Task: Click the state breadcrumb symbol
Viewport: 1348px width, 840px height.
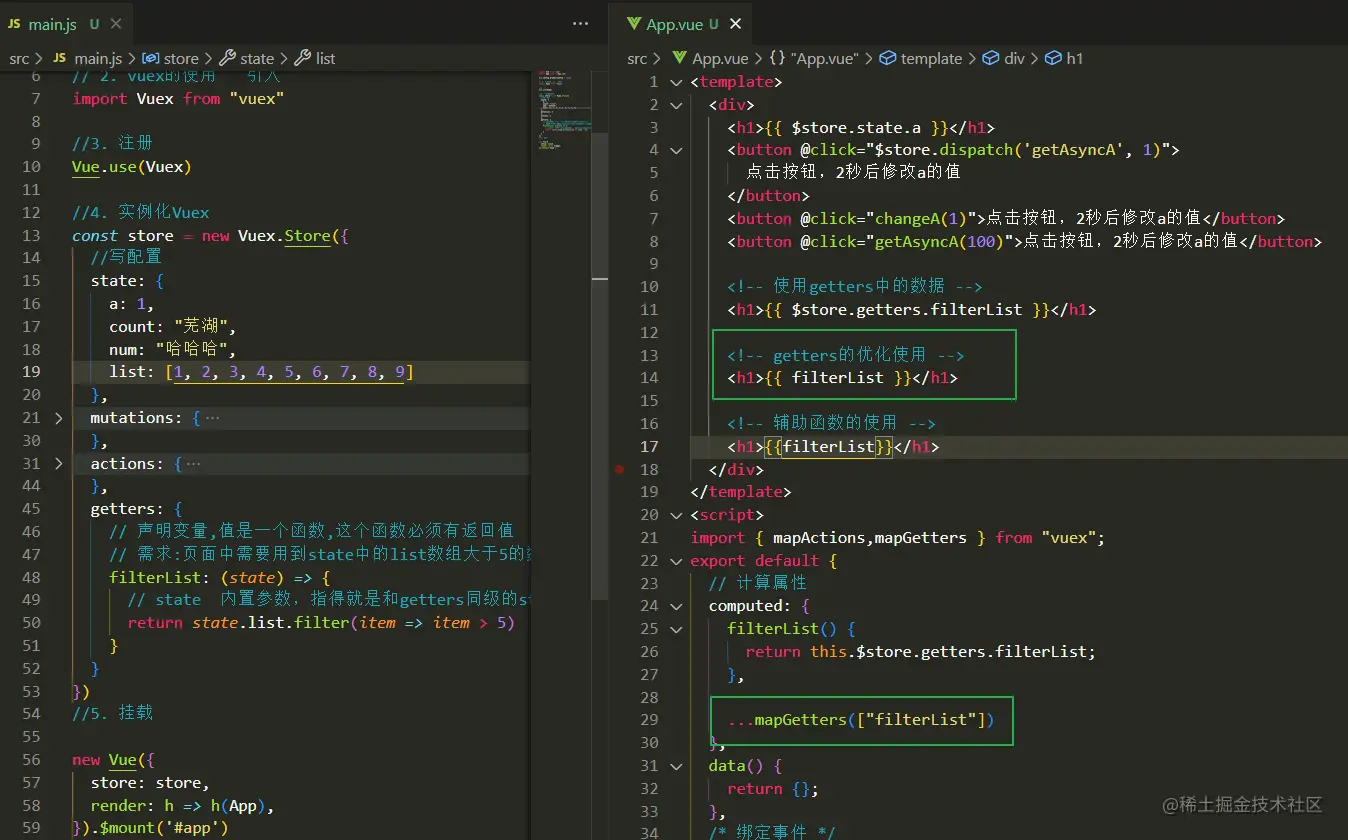Action: [x=247, y=59]
